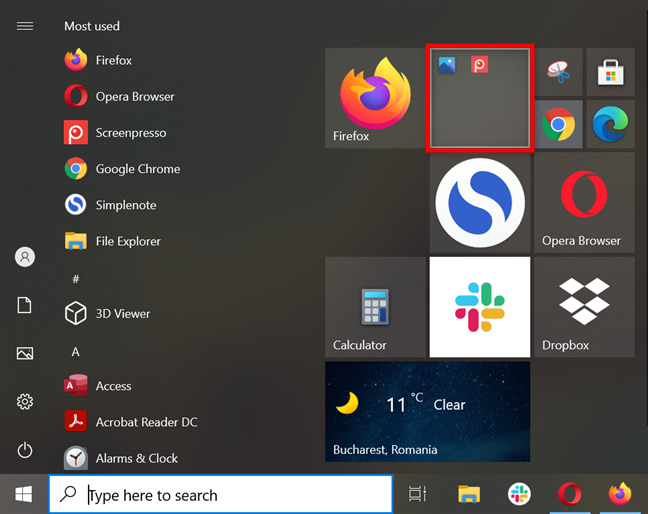Expand the Start menu hamburger navigation
This screenshot has width=648, height=514.
pos(25,26)
